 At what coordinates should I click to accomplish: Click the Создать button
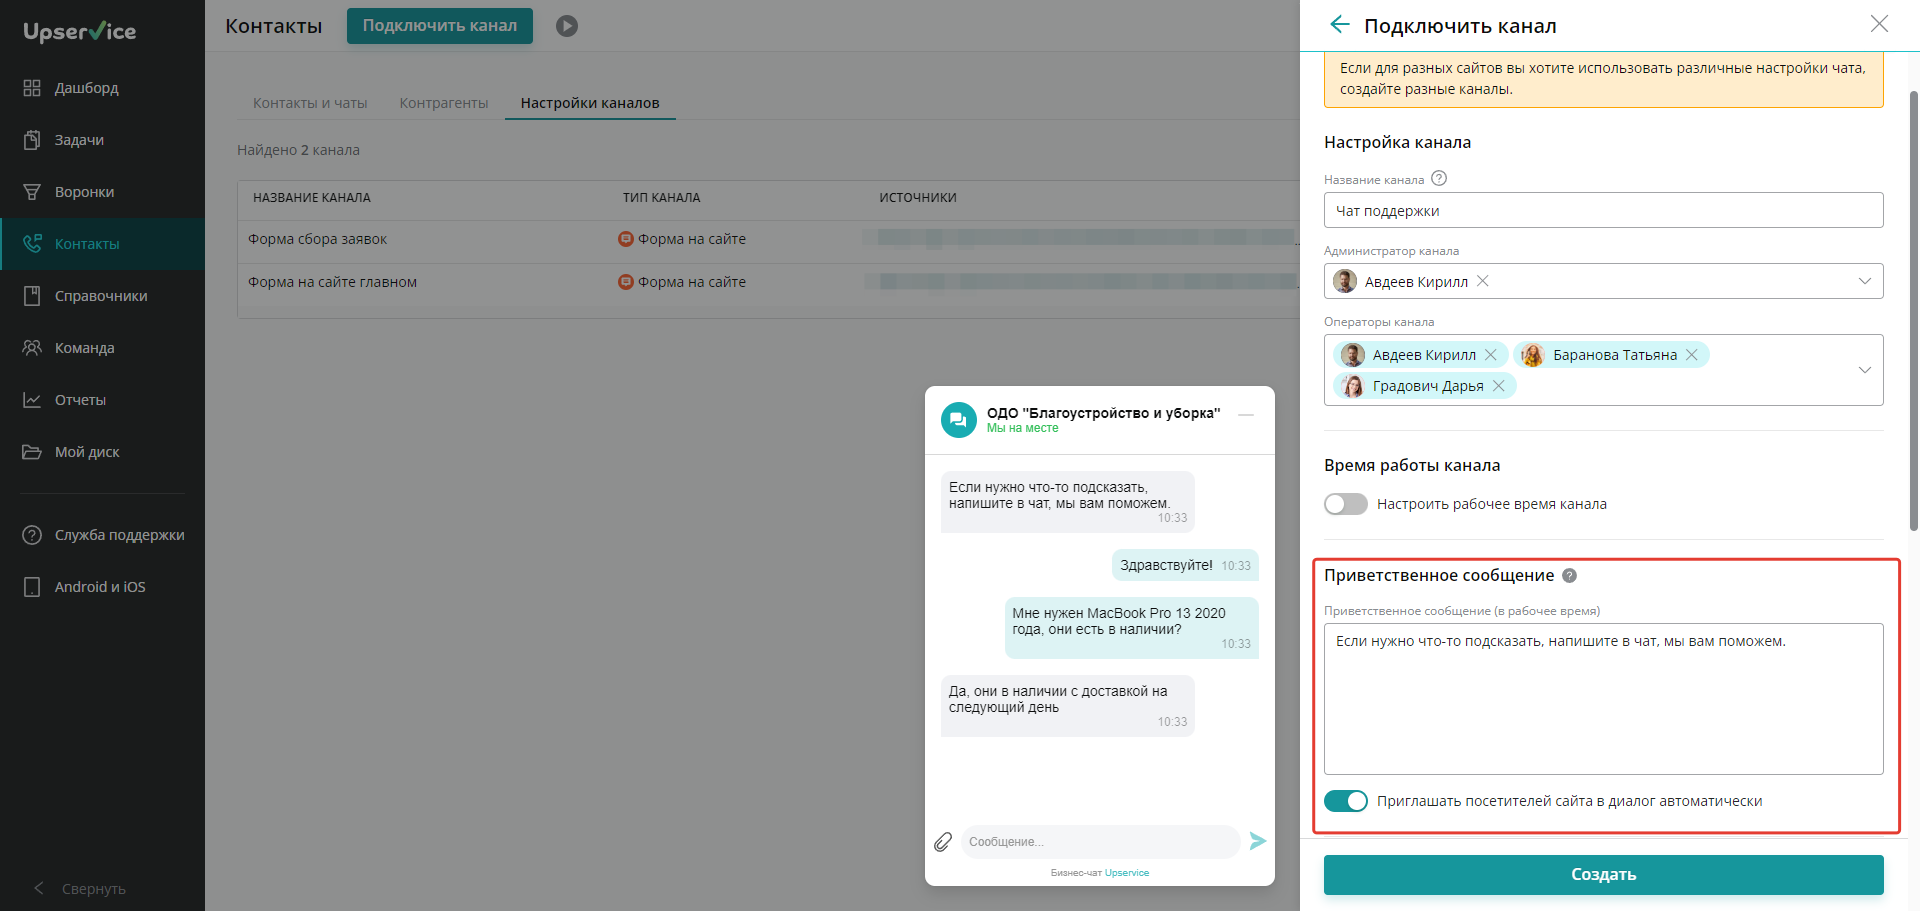[x=1604, y=875]
